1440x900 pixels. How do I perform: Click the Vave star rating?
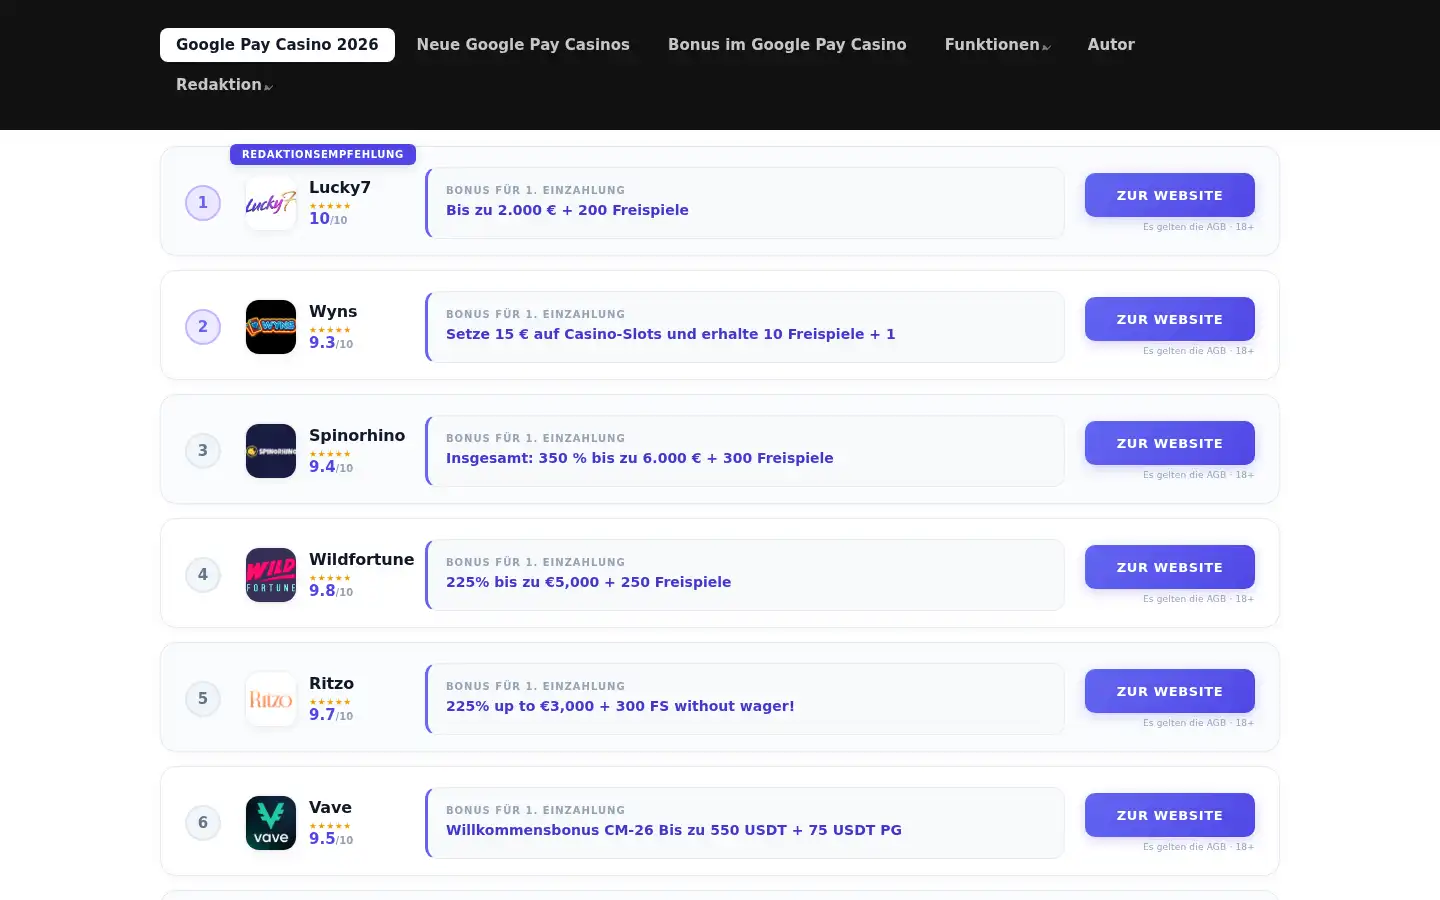[330, 826]
